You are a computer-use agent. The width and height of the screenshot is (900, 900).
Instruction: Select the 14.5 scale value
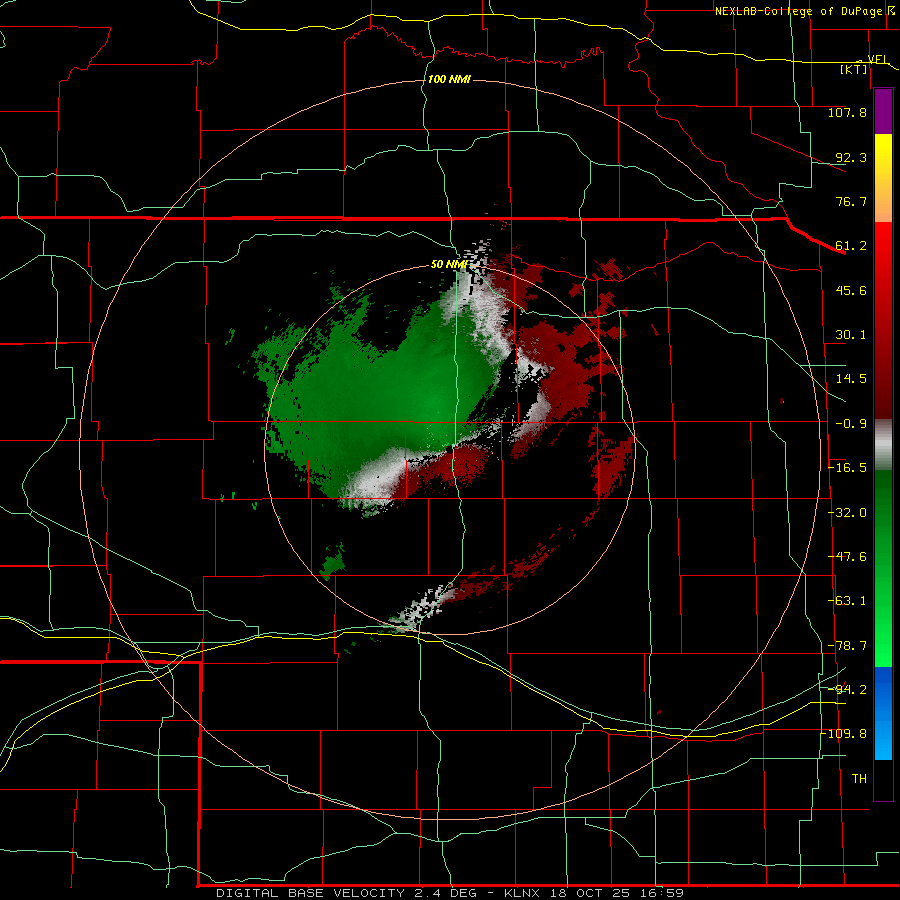(x=851, y=379)
